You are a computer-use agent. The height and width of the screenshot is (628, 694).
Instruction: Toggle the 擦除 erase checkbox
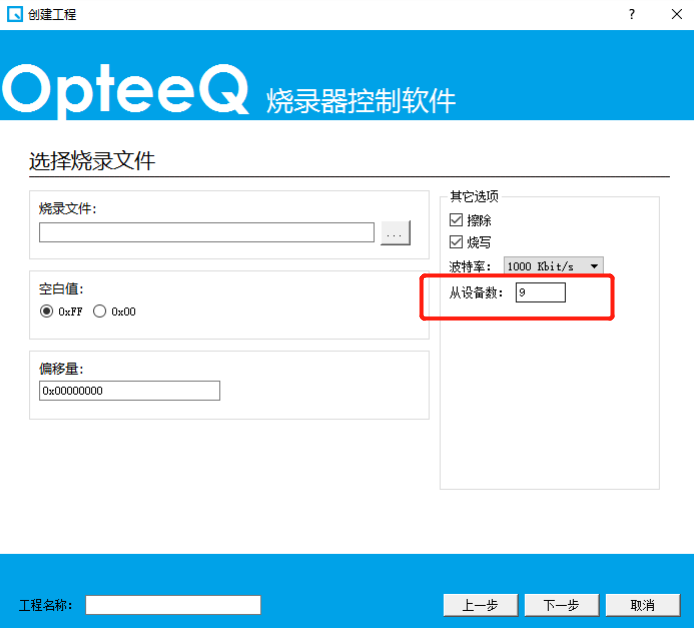click(x=456, y=220)
